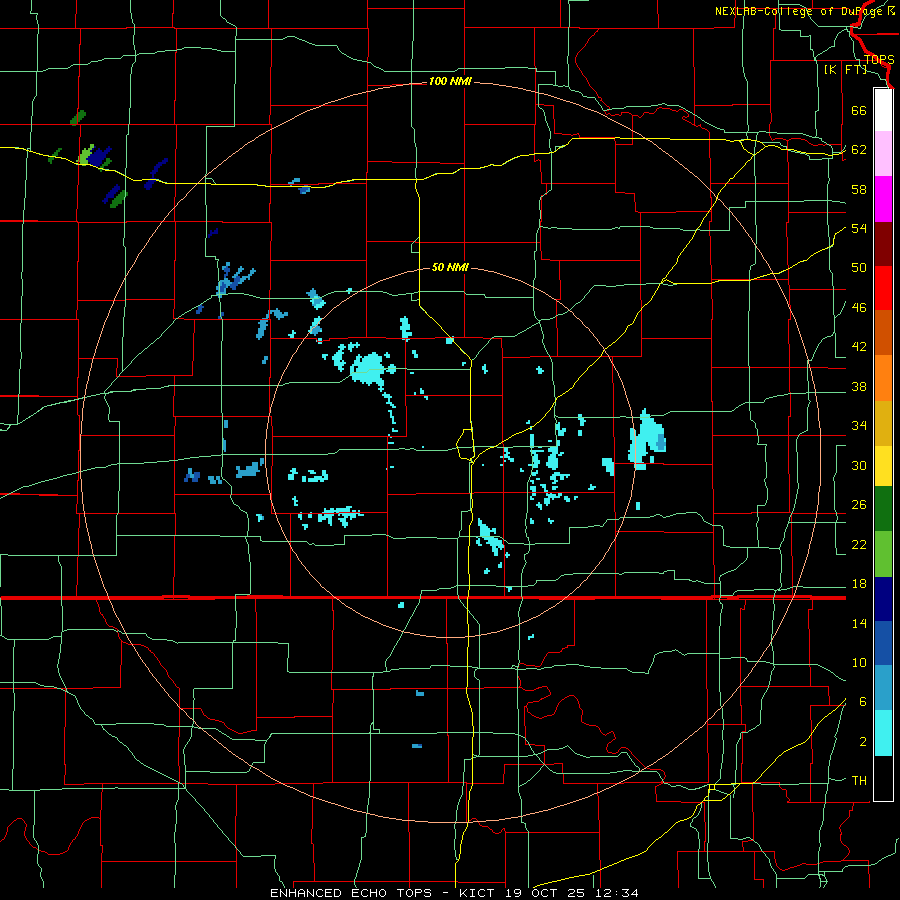Viewport: 900px width, 900px height.
Task: Click the 38 value on the legend scale
Action: 859,386
